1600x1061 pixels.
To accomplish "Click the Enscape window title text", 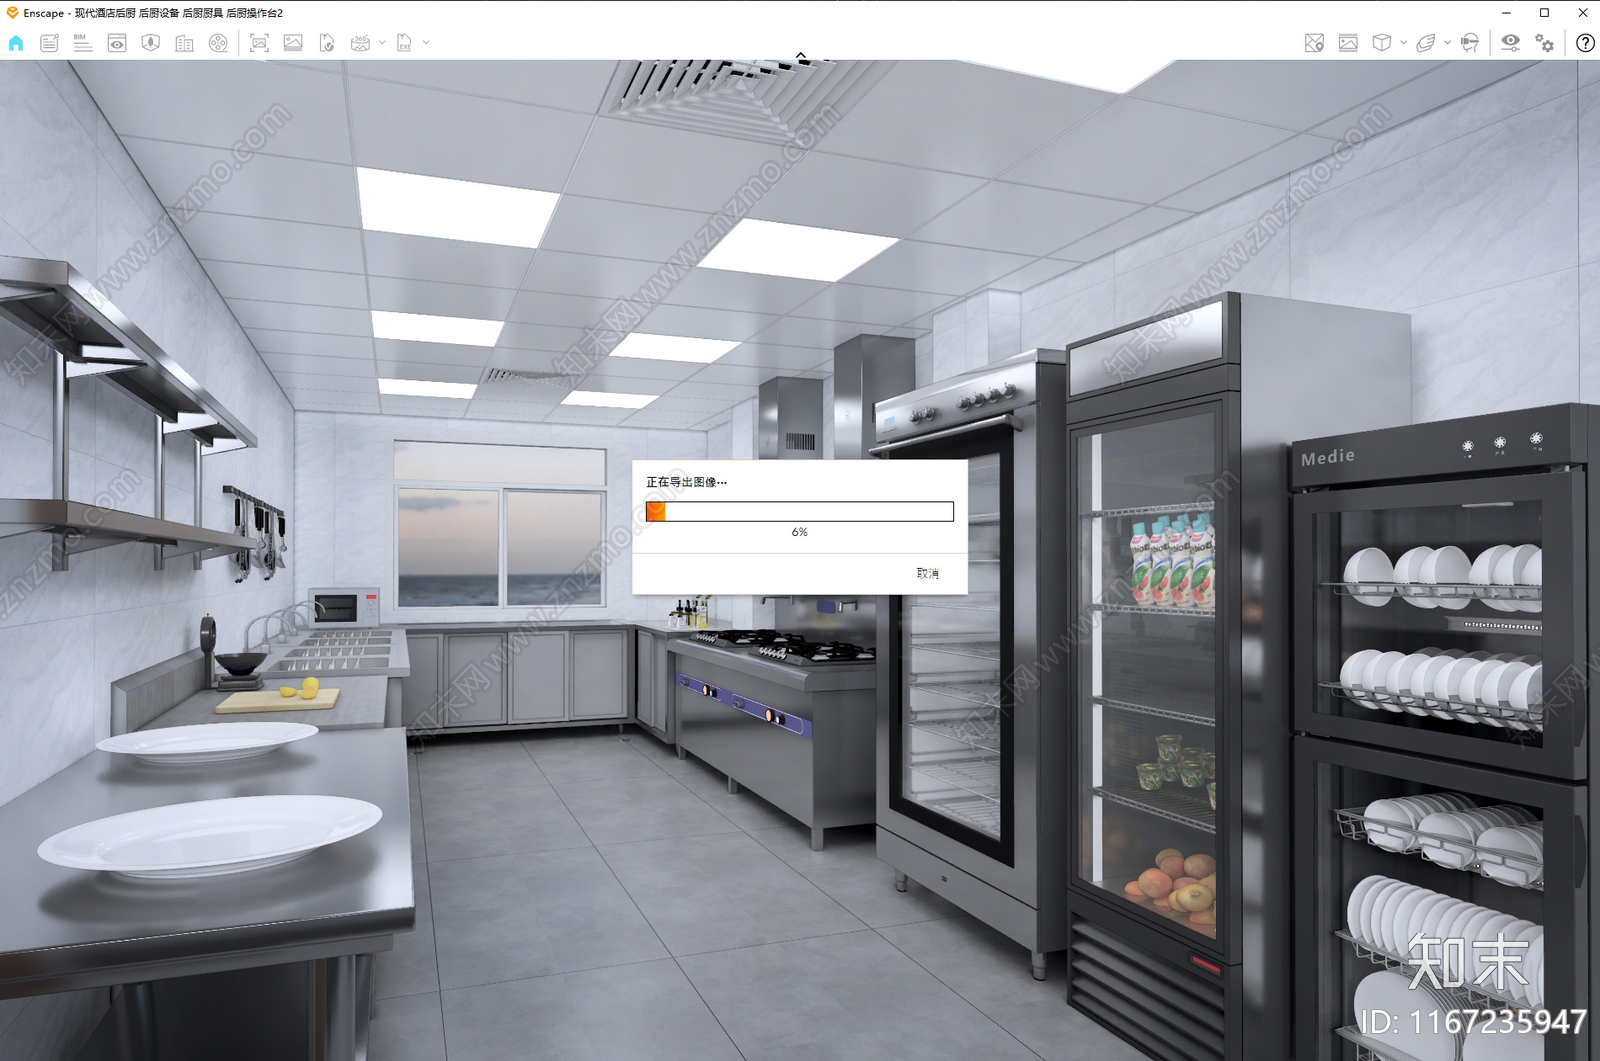I will [153, 13].
